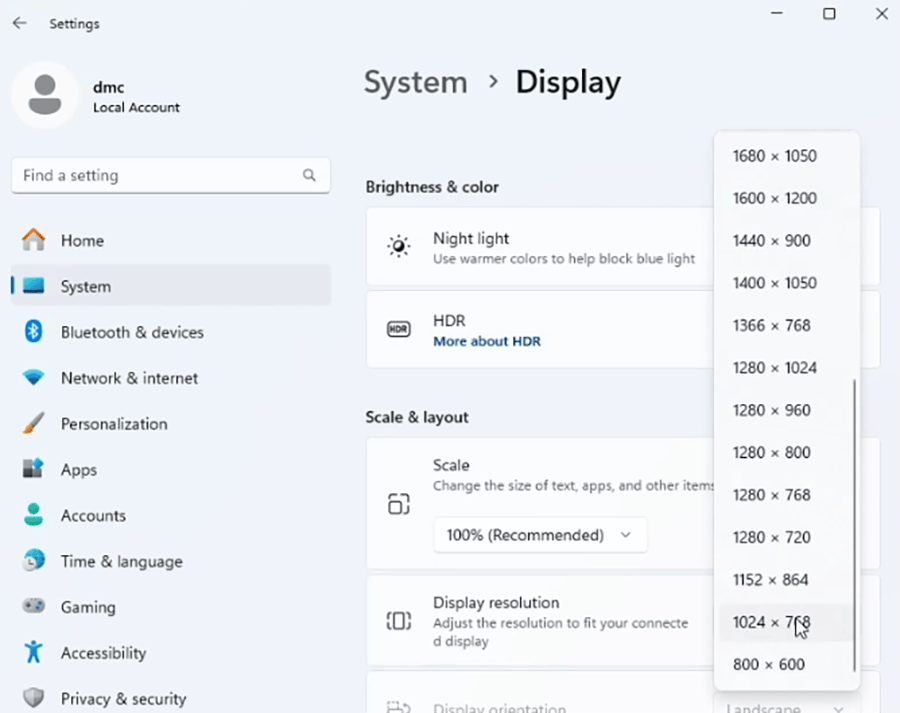900x713 pixels.
Task: Click the Display resolution icon
Action: click(398, 621)
